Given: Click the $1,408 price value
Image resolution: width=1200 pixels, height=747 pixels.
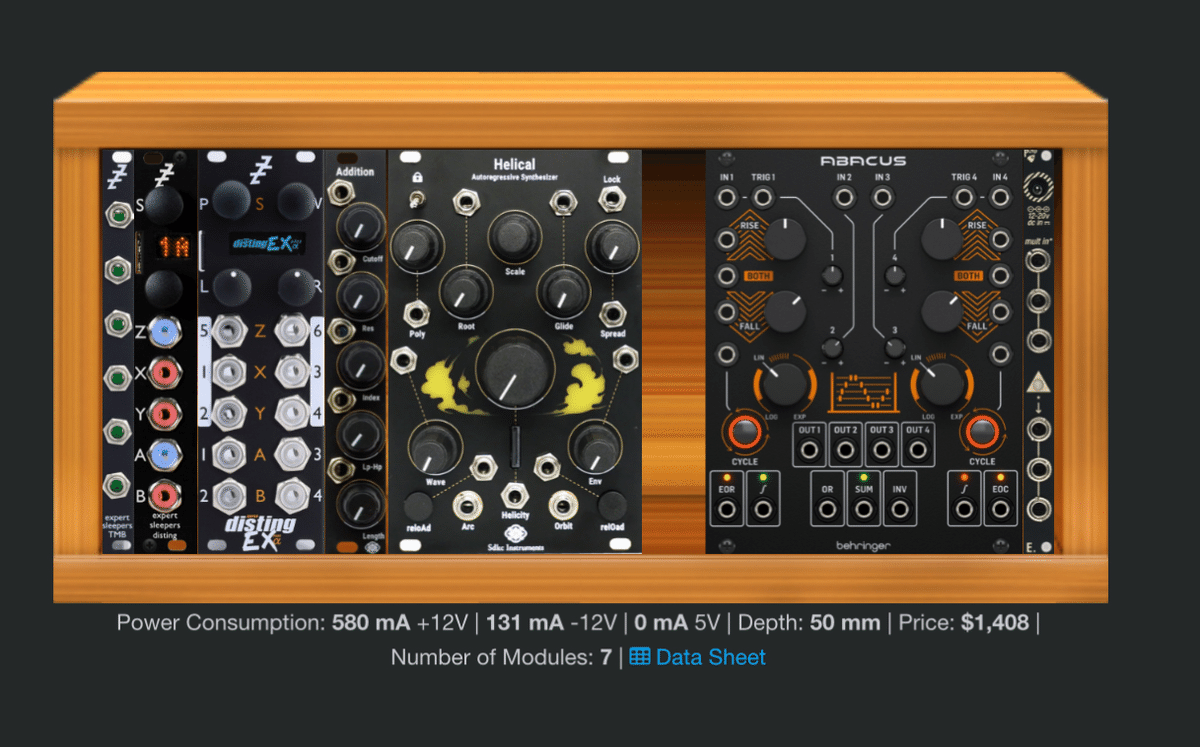Looking at the screenshot, I should pos(995,623).
